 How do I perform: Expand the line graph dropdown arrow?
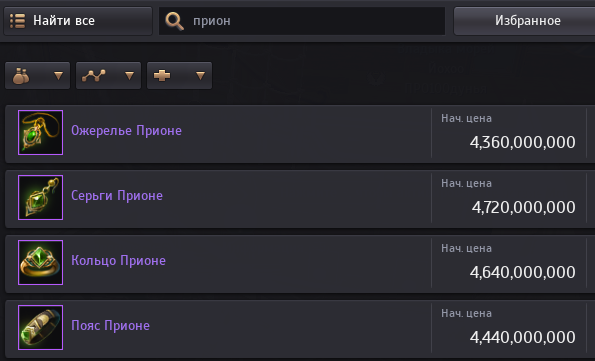coord(129,76)
